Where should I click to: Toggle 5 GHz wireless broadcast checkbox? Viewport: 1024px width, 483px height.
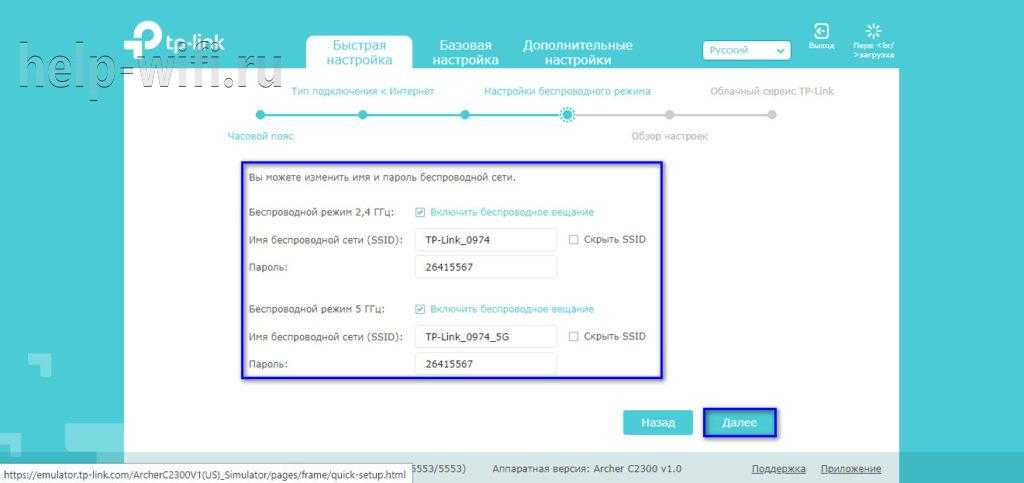pos(420,309)
